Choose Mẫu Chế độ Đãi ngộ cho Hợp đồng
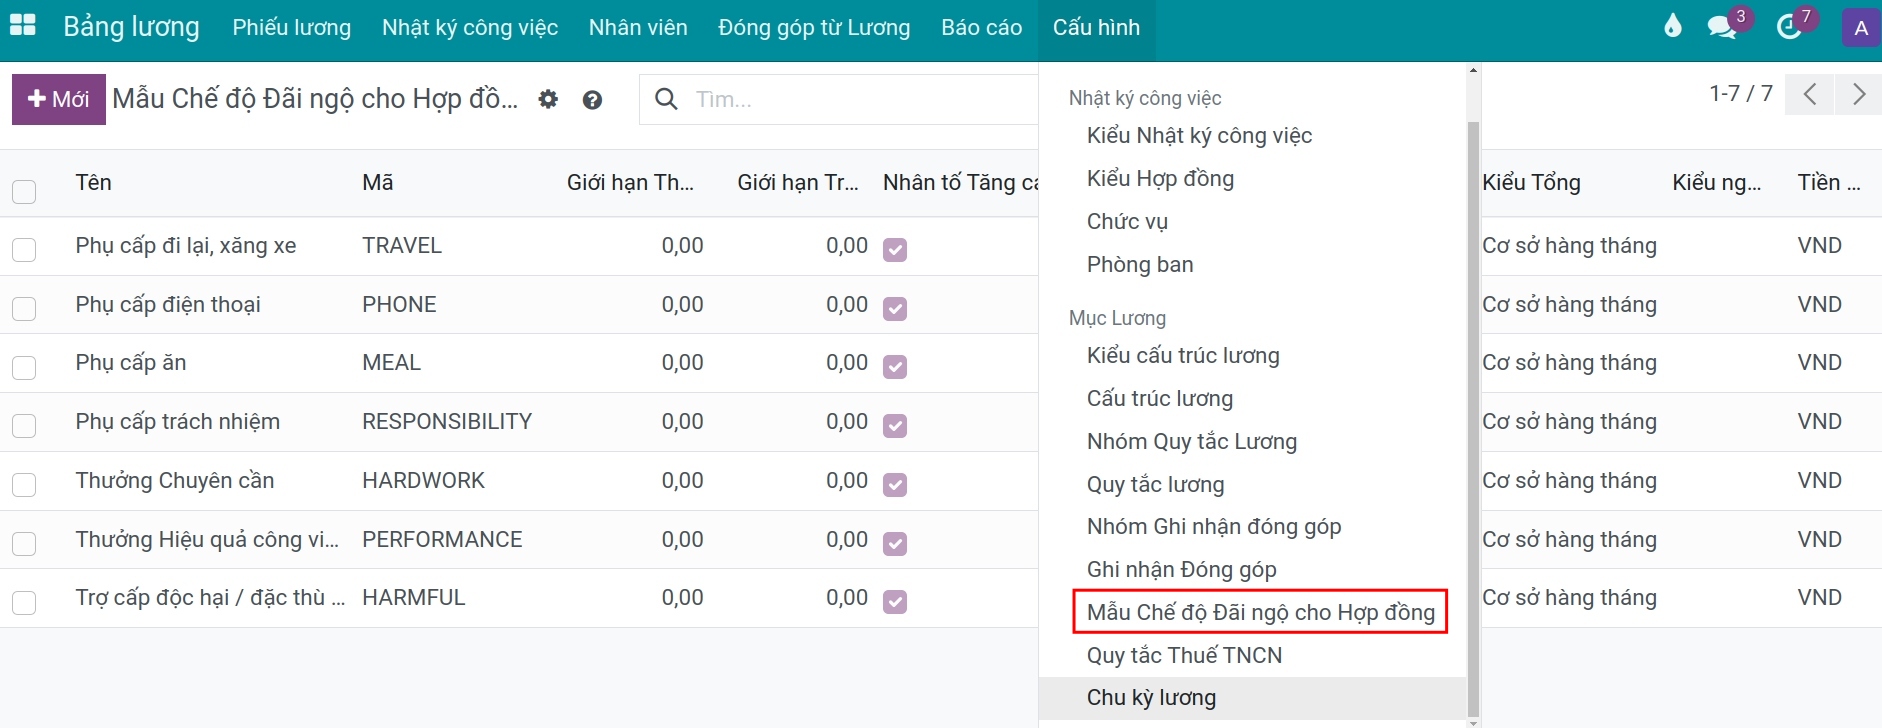This screenshot has width=1882, height=728. 1260,612
